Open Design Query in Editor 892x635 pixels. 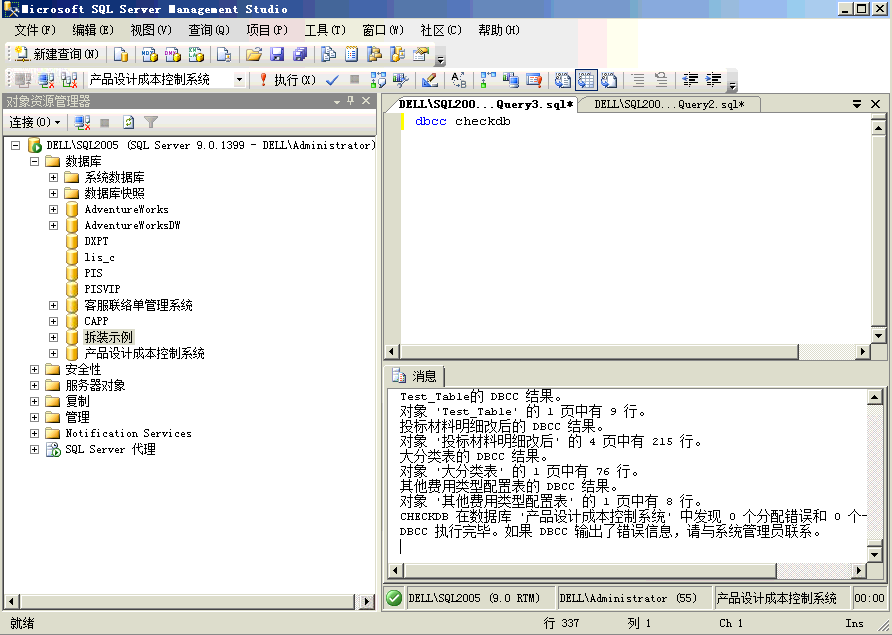pos(430,80)
